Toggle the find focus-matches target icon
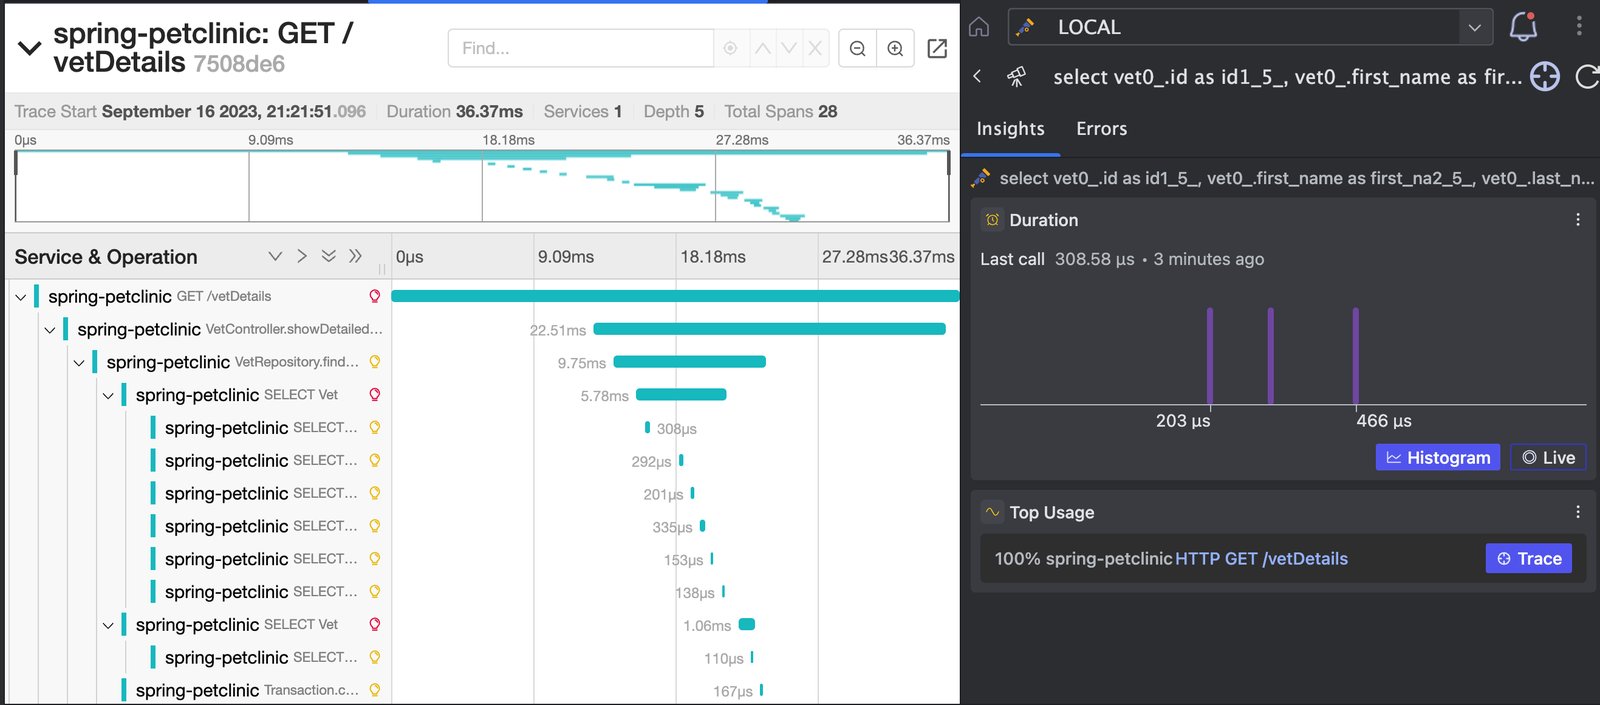The width and height of the screenshot is (1600, 705). (730, 48)
